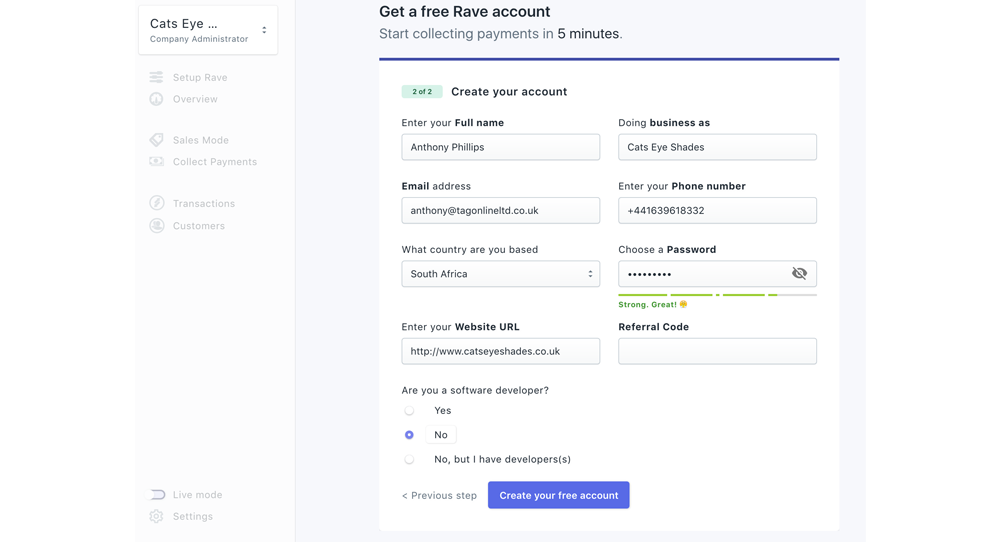Open the country dropdown showing South Africa
The height and width of the screenshot is (542, 1000).
pos(500,274)
